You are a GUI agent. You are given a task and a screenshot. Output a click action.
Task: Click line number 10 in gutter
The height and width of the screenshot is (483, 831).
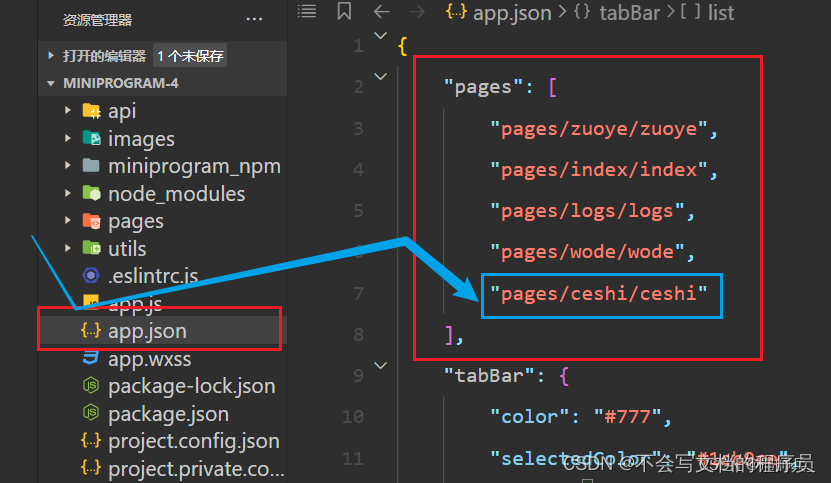click(x=353, y=417)
